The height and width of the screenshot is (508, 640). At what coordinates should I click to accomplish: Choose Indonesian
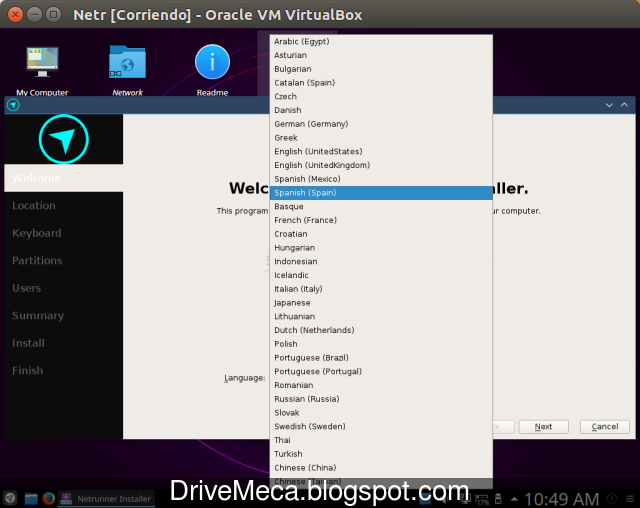381,261
